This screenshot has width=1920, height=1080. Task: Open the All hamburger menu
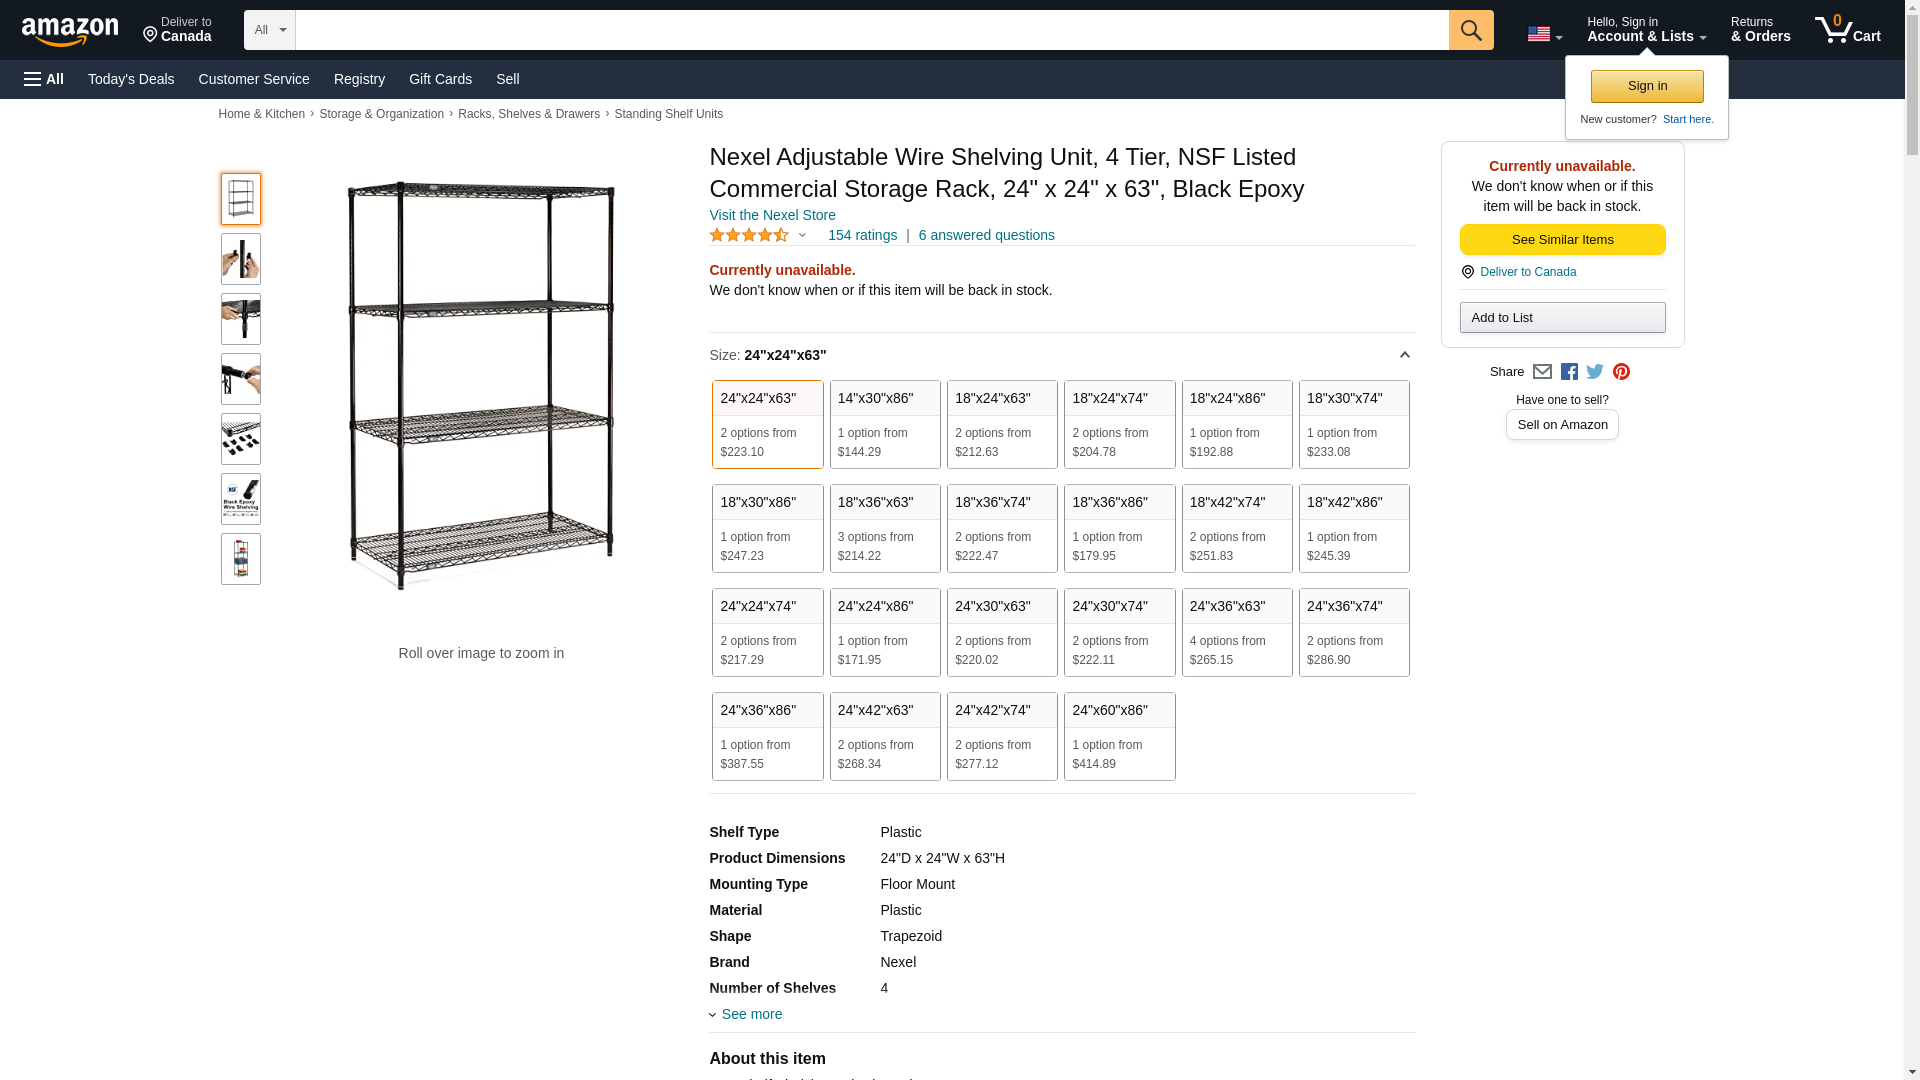click(x=44, y=79)
